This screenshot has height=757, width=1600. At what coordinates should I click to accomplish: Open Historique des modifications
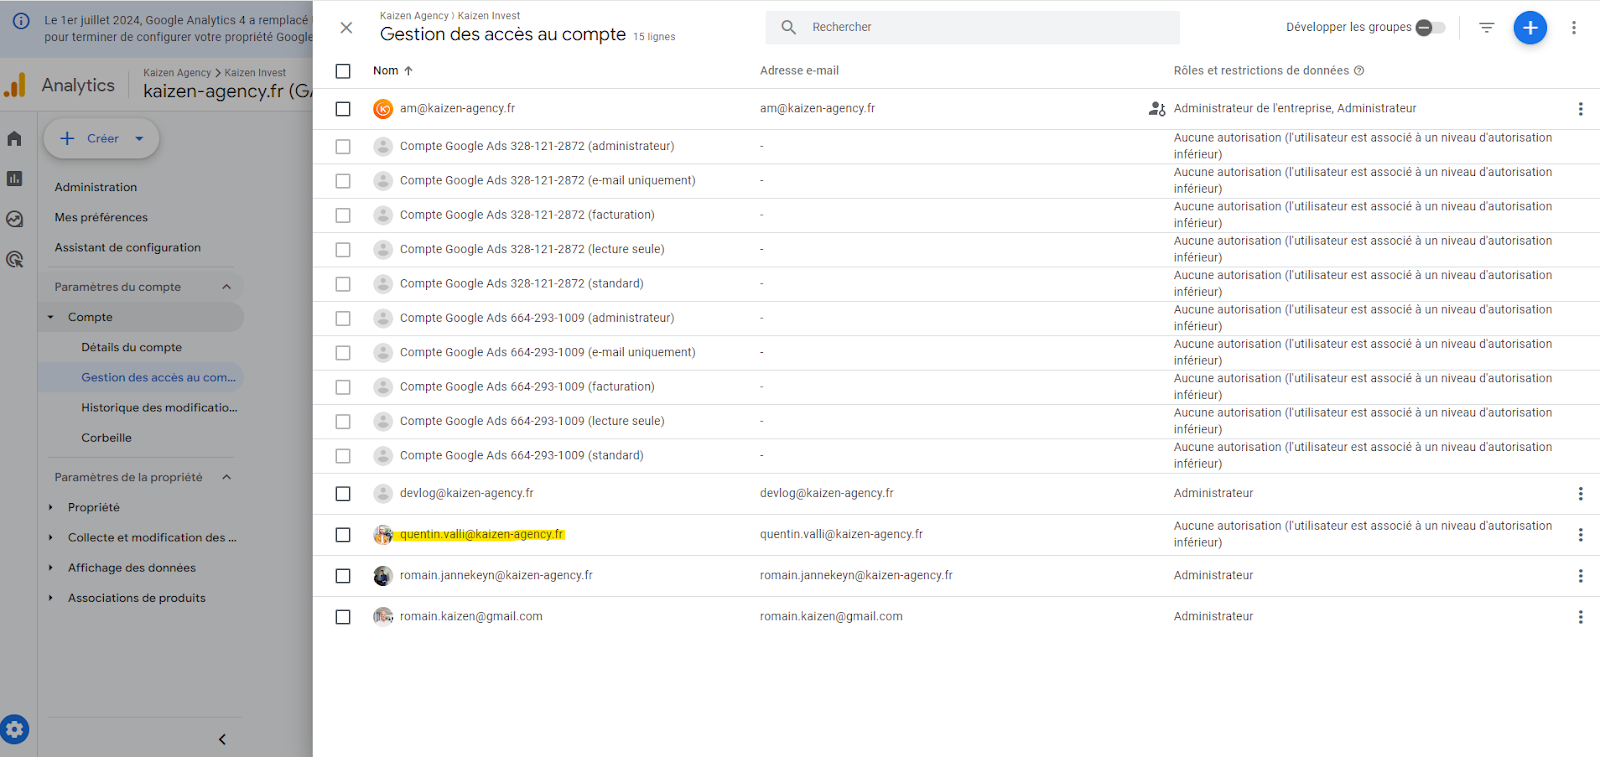click(159, 408)
